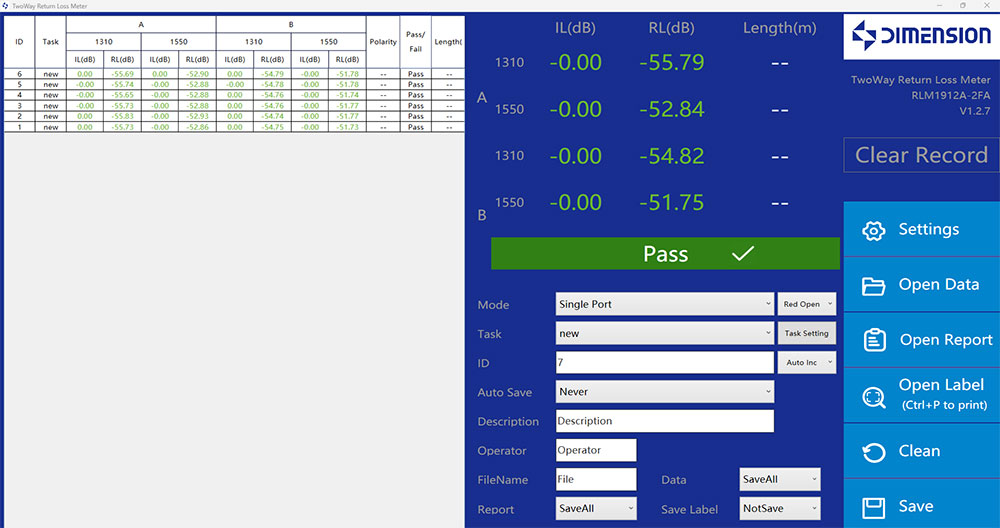The image size is (1000, 528).
Task: Open the Auto Inc dropdown beside ID
Action: pos(806,362)
